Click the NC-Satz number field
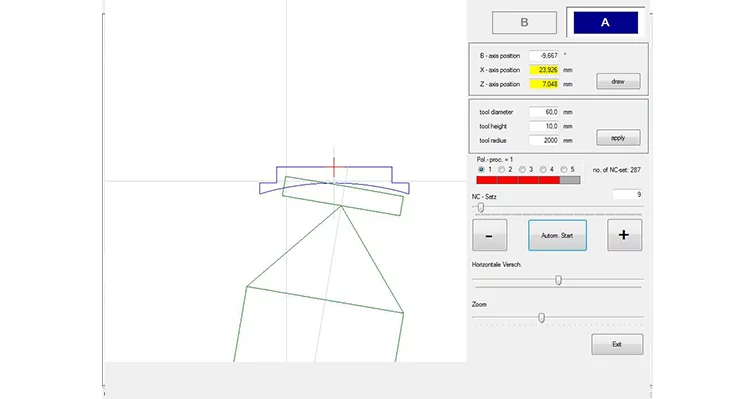755x399 pixels. point(627,194)
